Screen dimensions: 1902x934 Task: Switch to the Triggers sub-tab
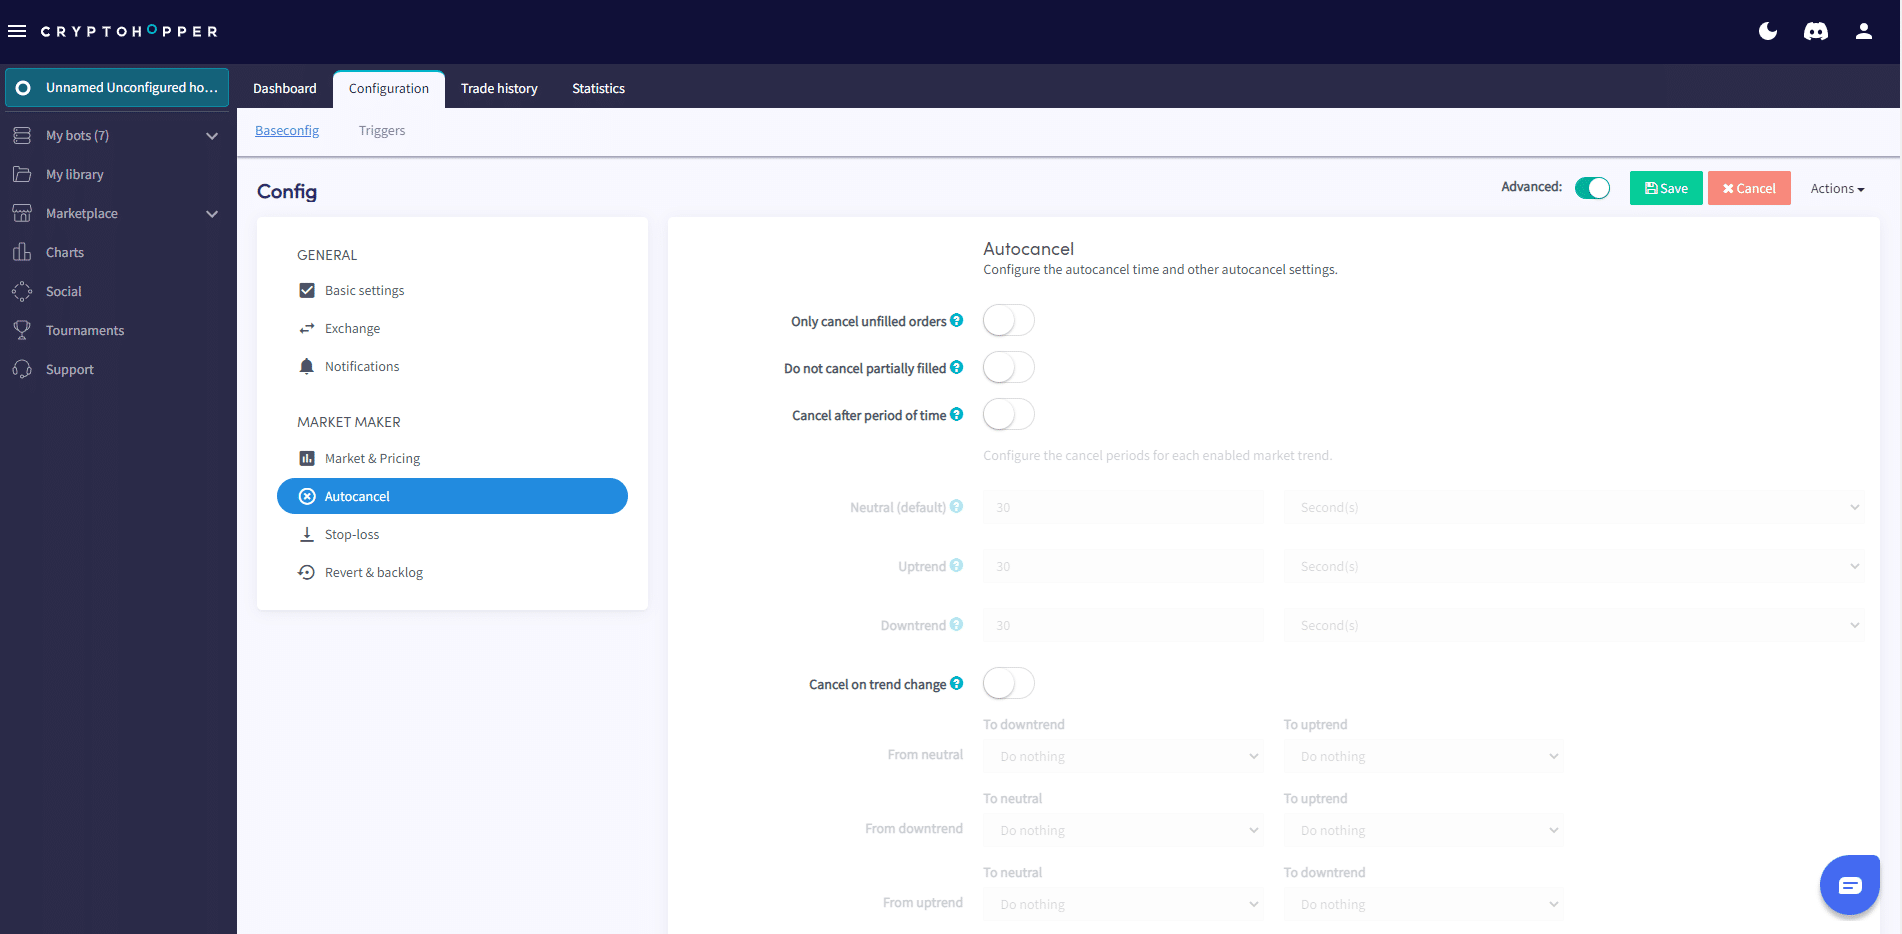382,130
